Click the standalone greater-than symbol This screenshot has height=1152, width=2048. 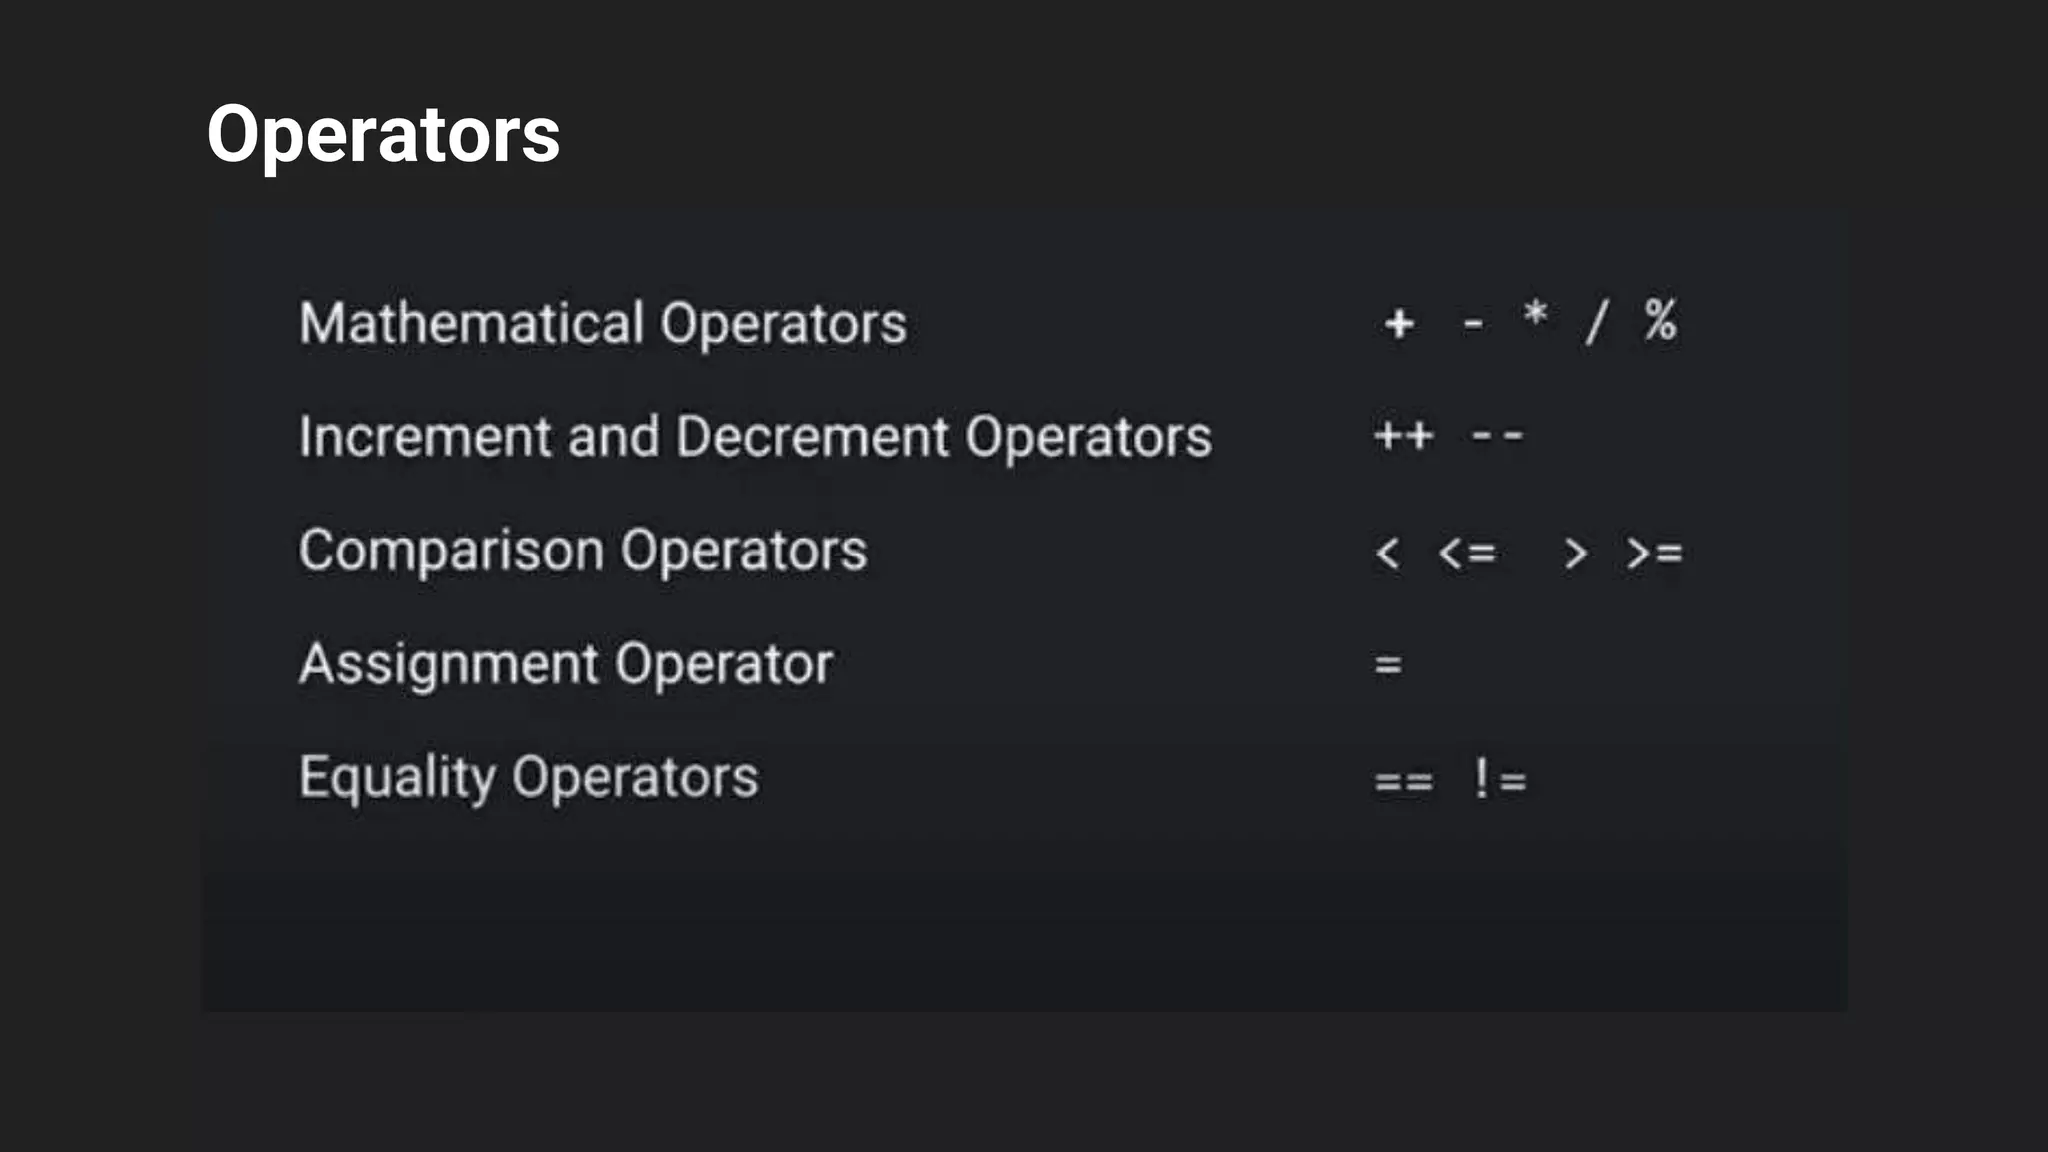(x=1575, y=553)
